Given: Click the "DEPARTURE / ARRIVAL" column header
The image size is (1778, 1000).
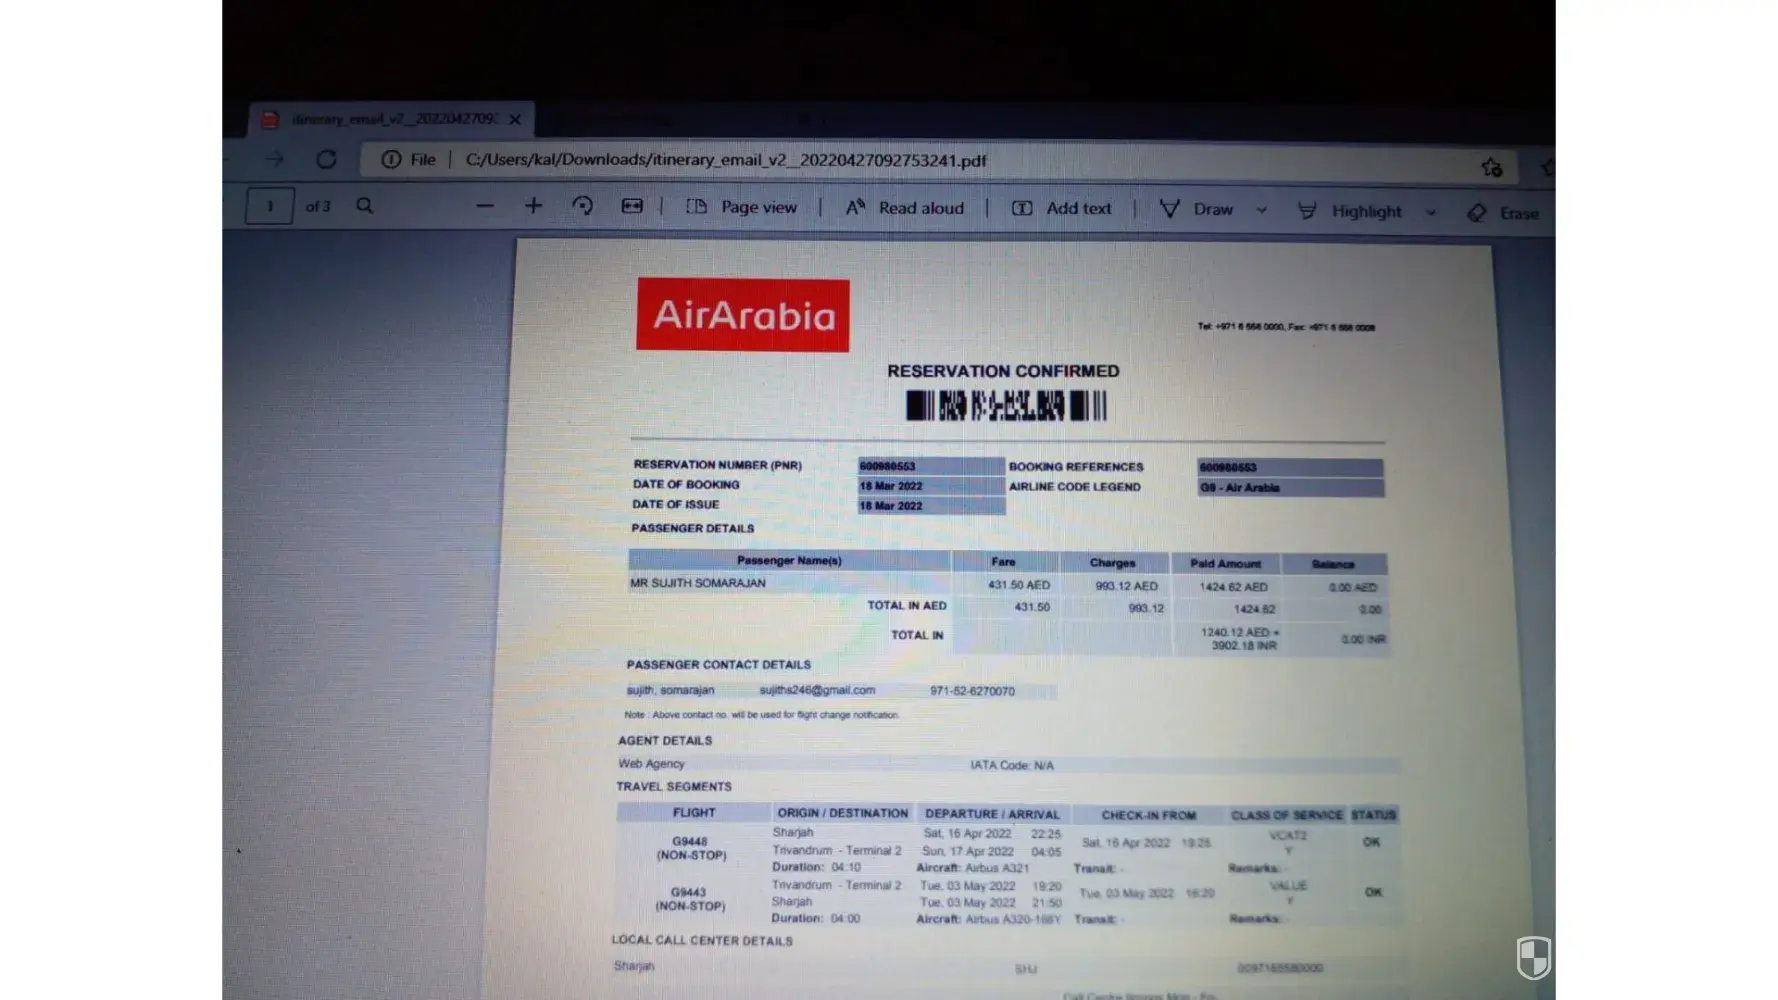Looking at the screenshot, I should (x=992, y=814).
